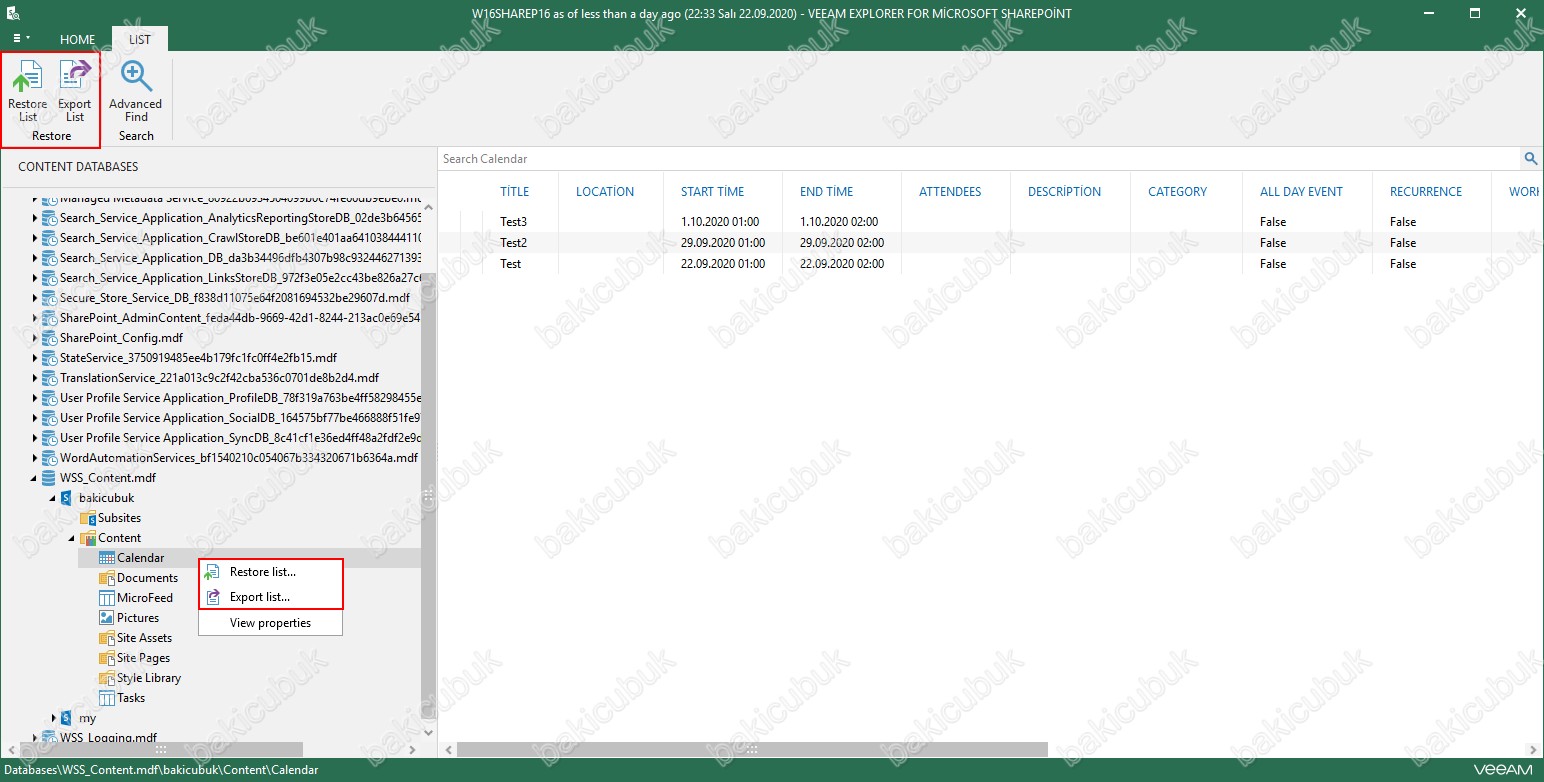Click the Content folder icon
Screen dimensions: 1544x782
[88, 538]
